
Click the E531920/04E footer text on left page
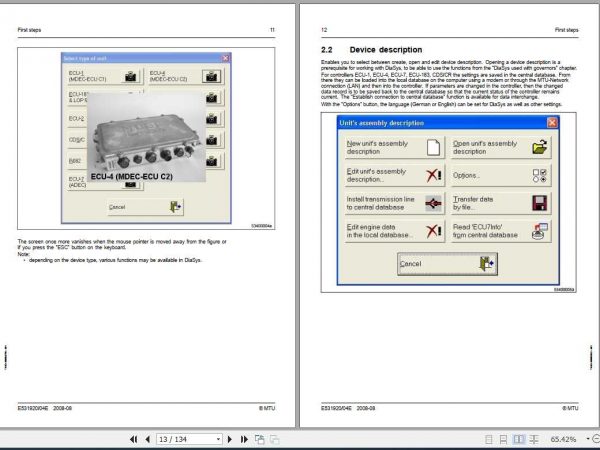tap(33, 408)
